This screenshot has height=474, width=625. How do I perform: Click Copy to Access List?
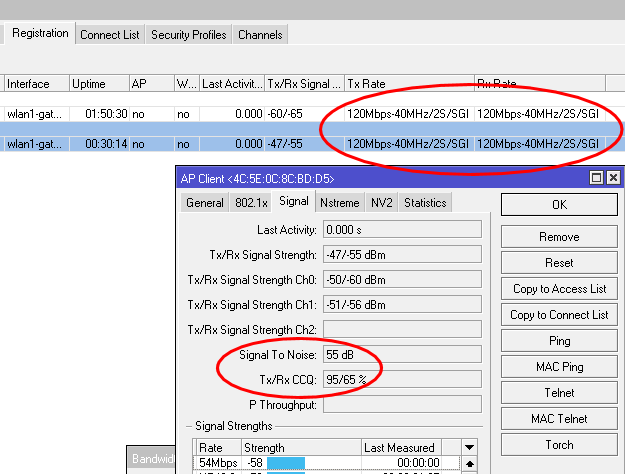(559, 289)
